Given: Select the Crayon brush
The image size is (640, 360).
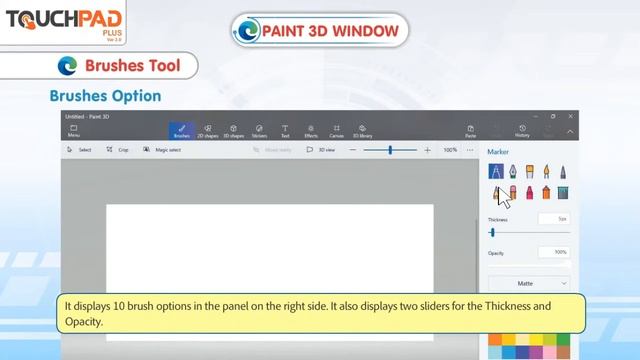Looking at the screenshot, I should pos(529,192).
